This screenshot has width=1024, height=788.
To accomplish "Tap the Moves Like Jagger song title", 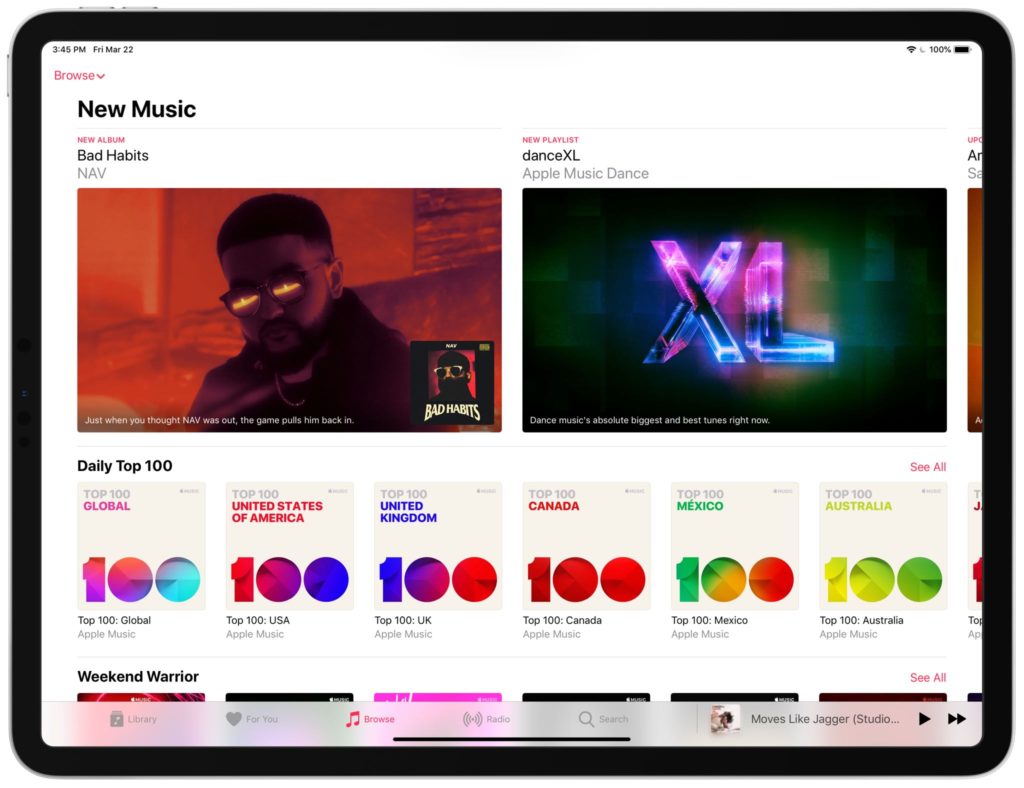I will click(x=824, y=718).
